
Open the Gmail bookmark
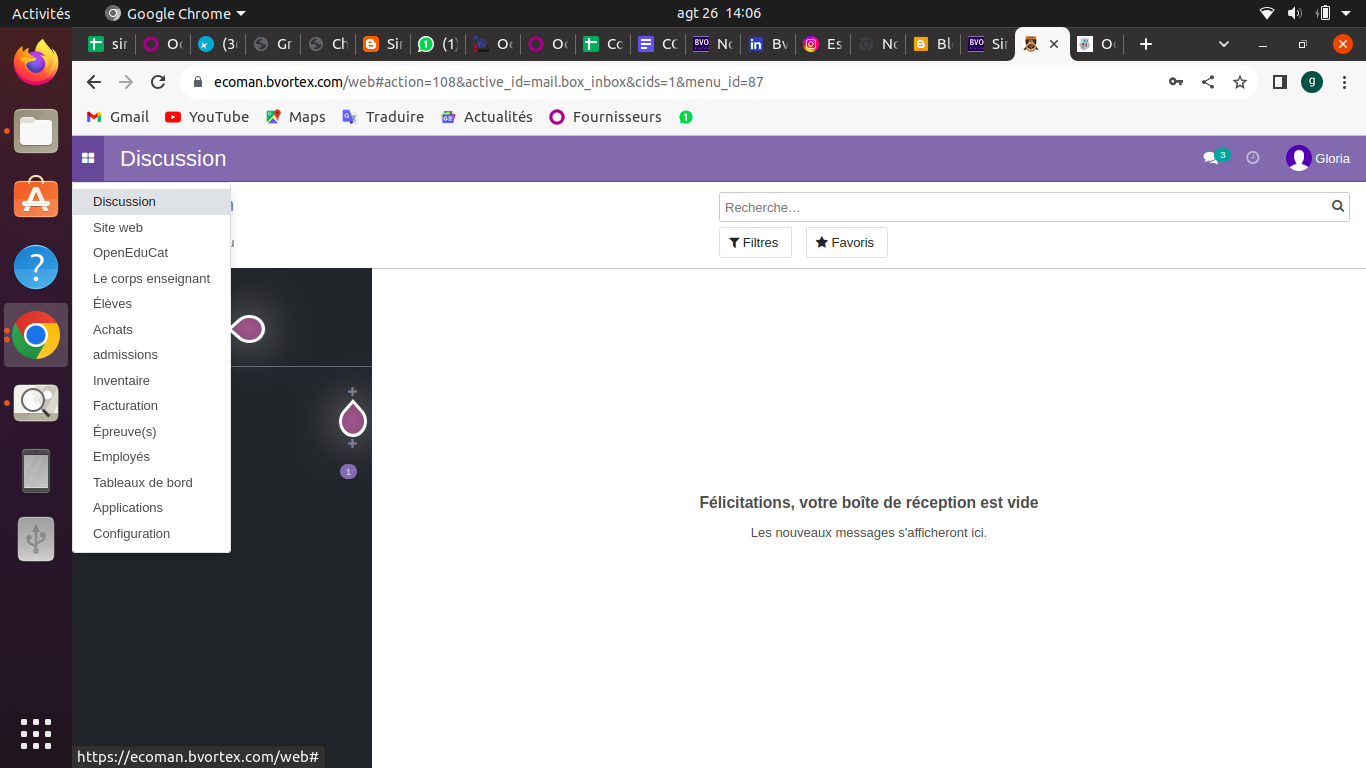coord(118,117)
